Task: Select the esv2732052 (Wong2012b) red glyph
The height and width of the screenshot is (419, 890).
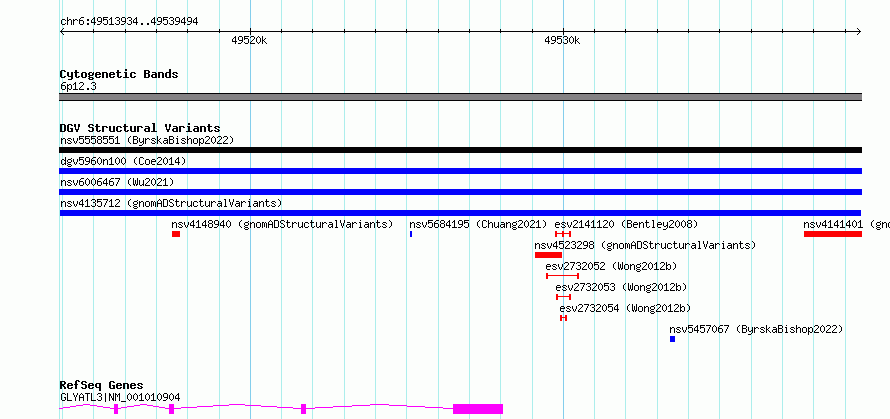Action: [x=562, y=276]
